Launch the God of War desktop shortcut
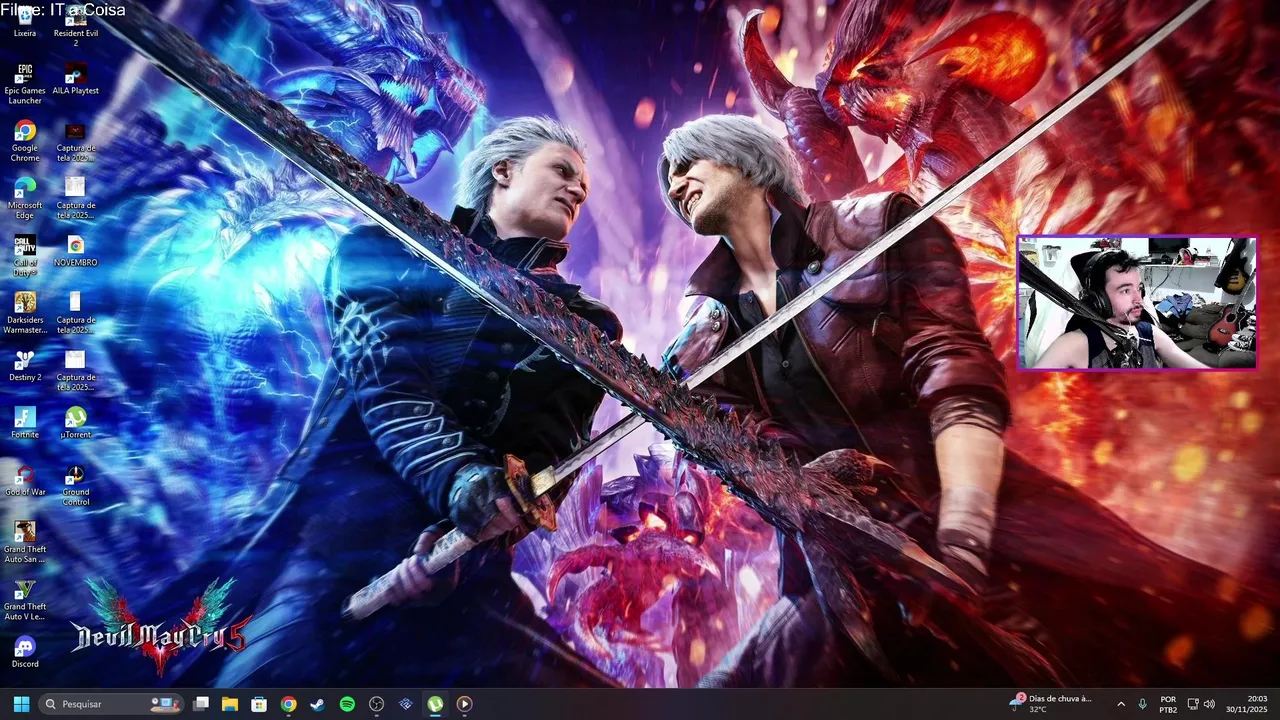1280x720 pixels. click(x=25, y=480)
